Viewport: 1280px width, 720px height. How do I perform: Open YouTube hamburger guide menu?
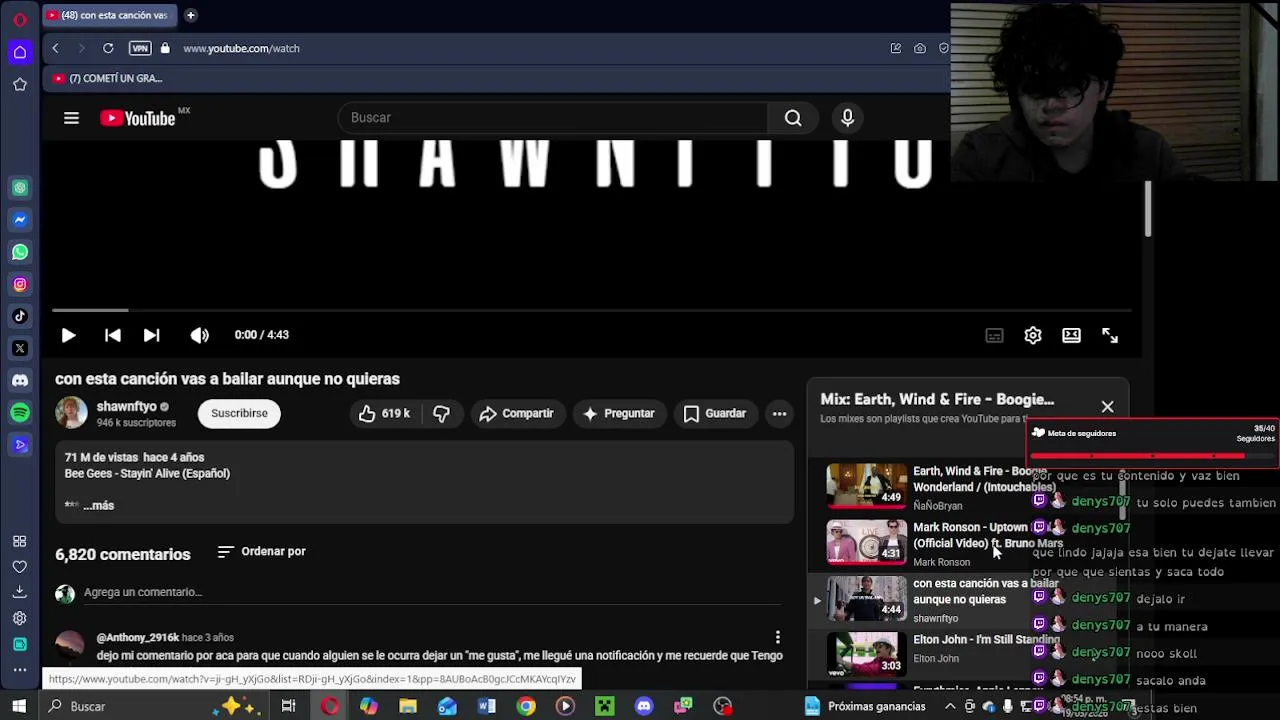point(71,118)
